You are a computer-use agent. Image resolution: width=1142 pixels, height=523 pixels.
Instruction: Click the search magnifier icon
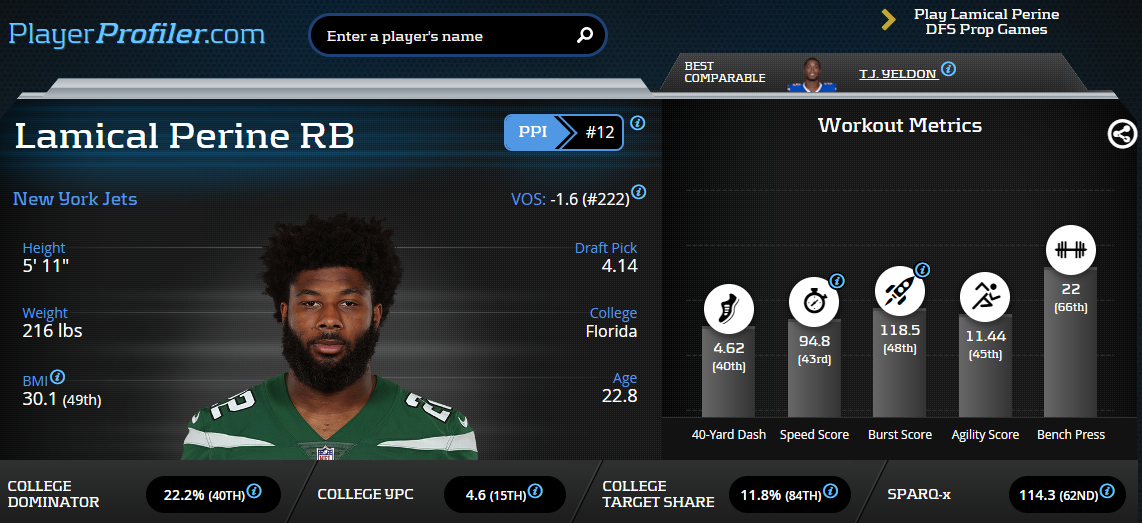585,35
